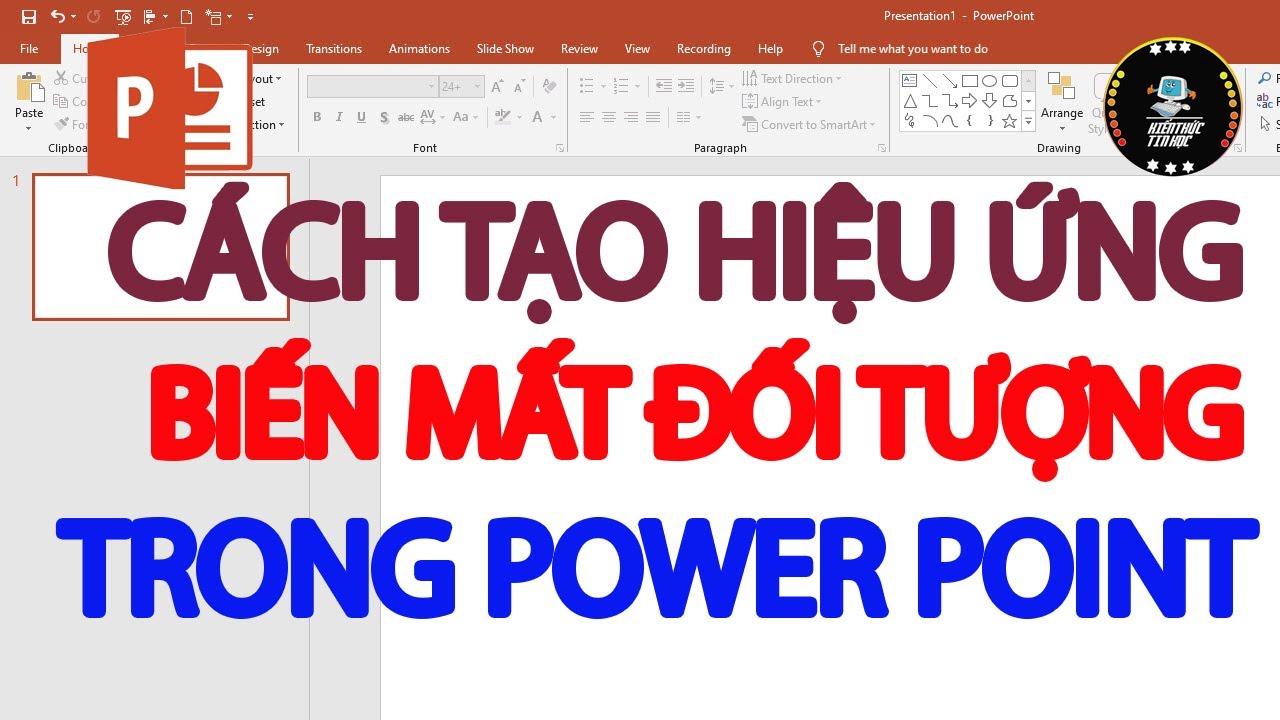1280x720 pixels.
Task: Open the Text Direction dropdown
Action: 792,79
